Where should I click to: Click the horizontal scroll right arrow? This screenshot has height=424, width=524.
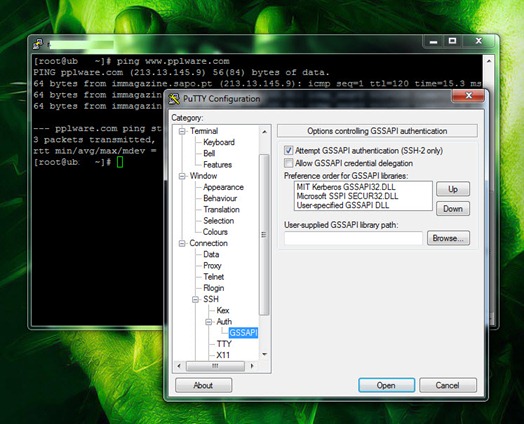pyautogui.click(x=252, y=366)
